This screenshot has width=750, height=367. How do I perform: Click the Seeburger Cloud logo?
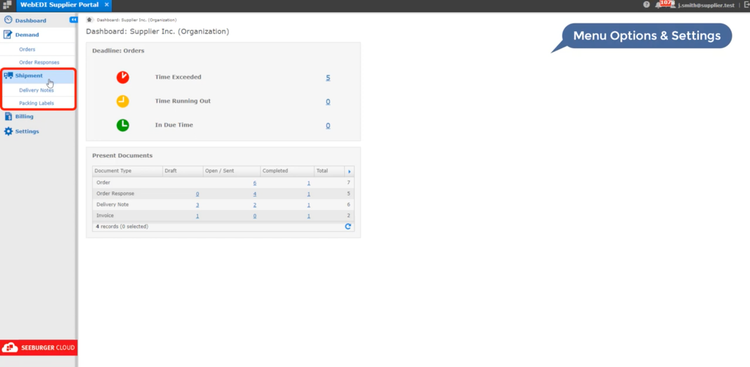[x=39, y=348]
